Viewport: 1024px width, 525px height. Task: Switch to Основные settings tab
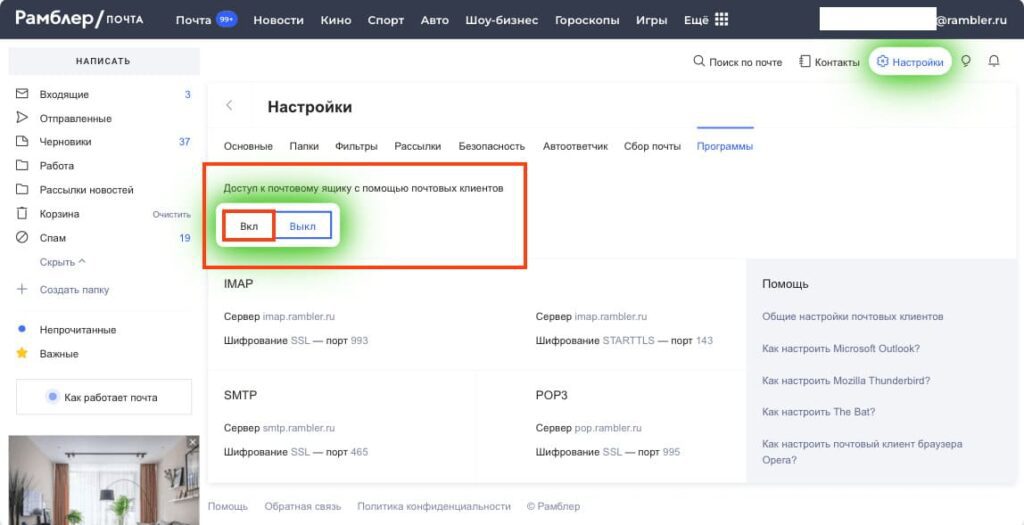tap(248, 146)
